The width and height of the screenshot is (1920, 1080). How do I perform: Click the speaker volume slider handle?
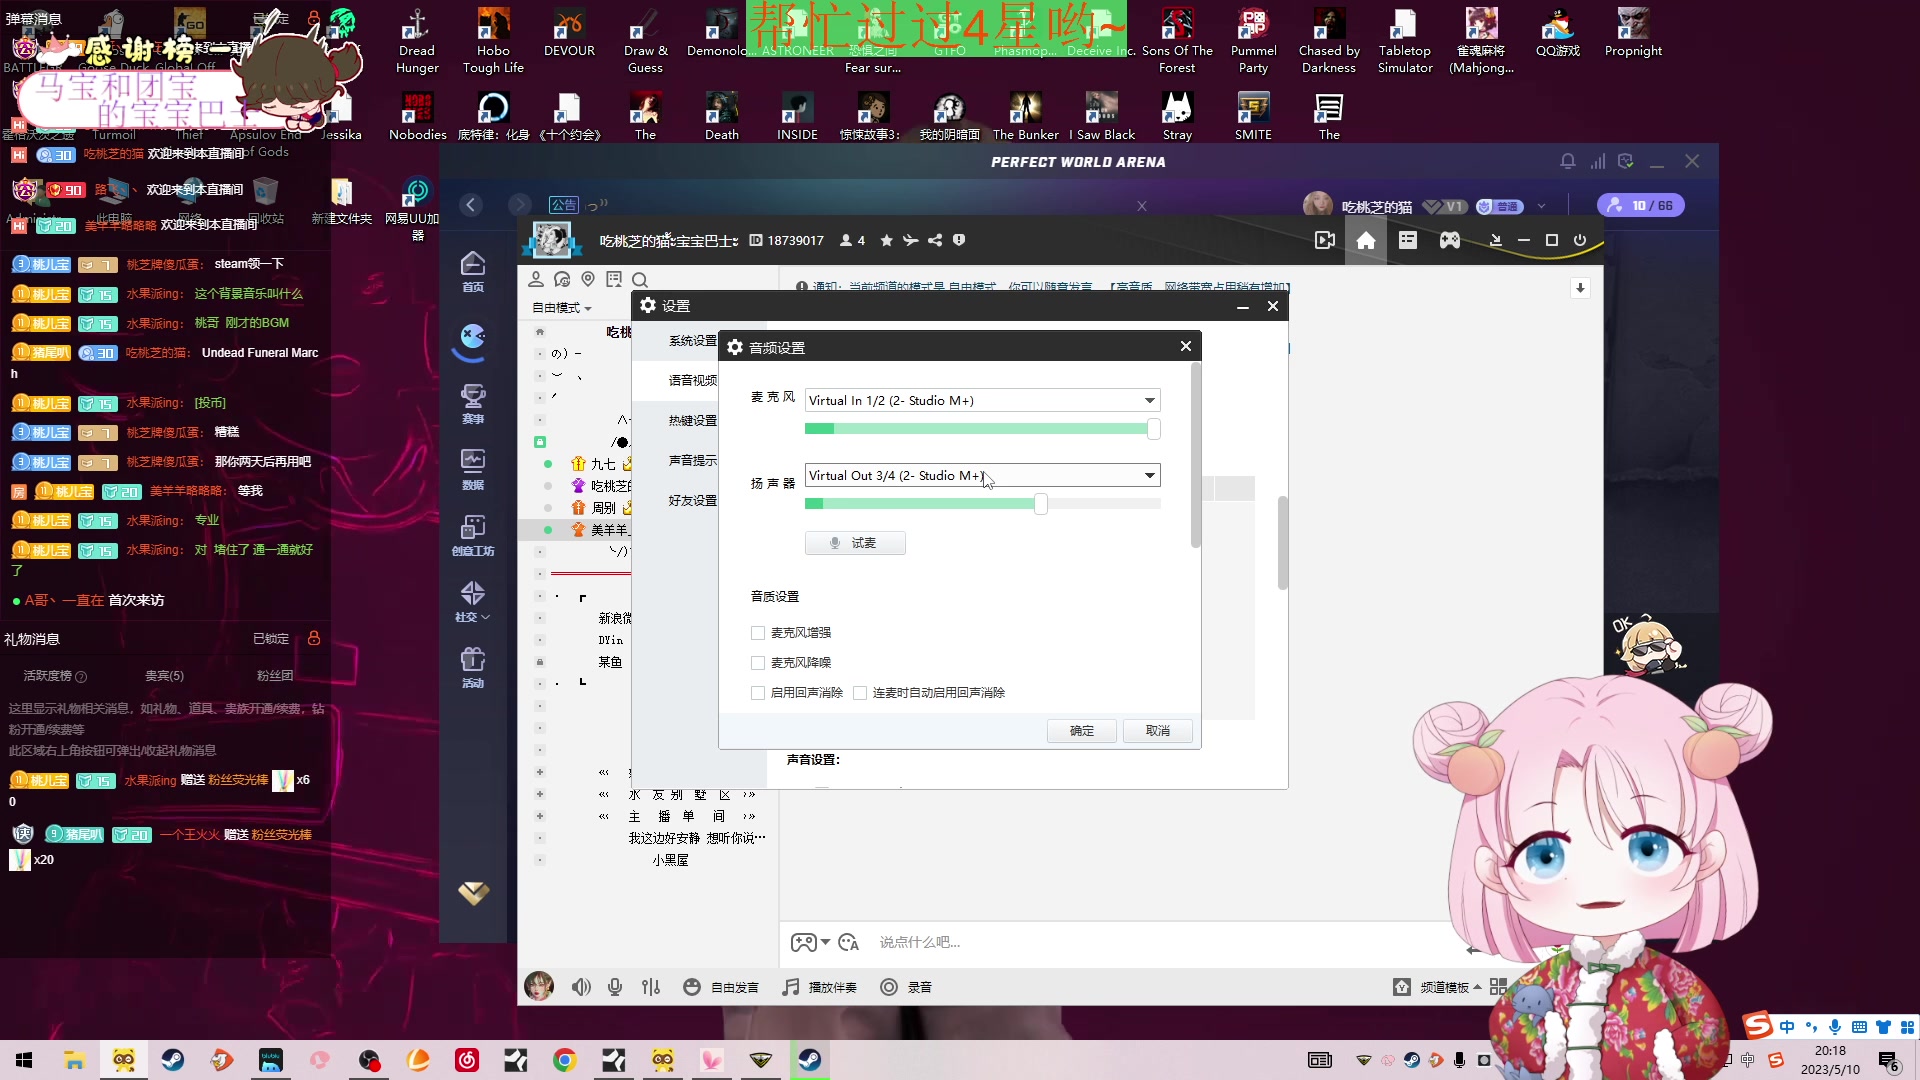coord(1041,504)
